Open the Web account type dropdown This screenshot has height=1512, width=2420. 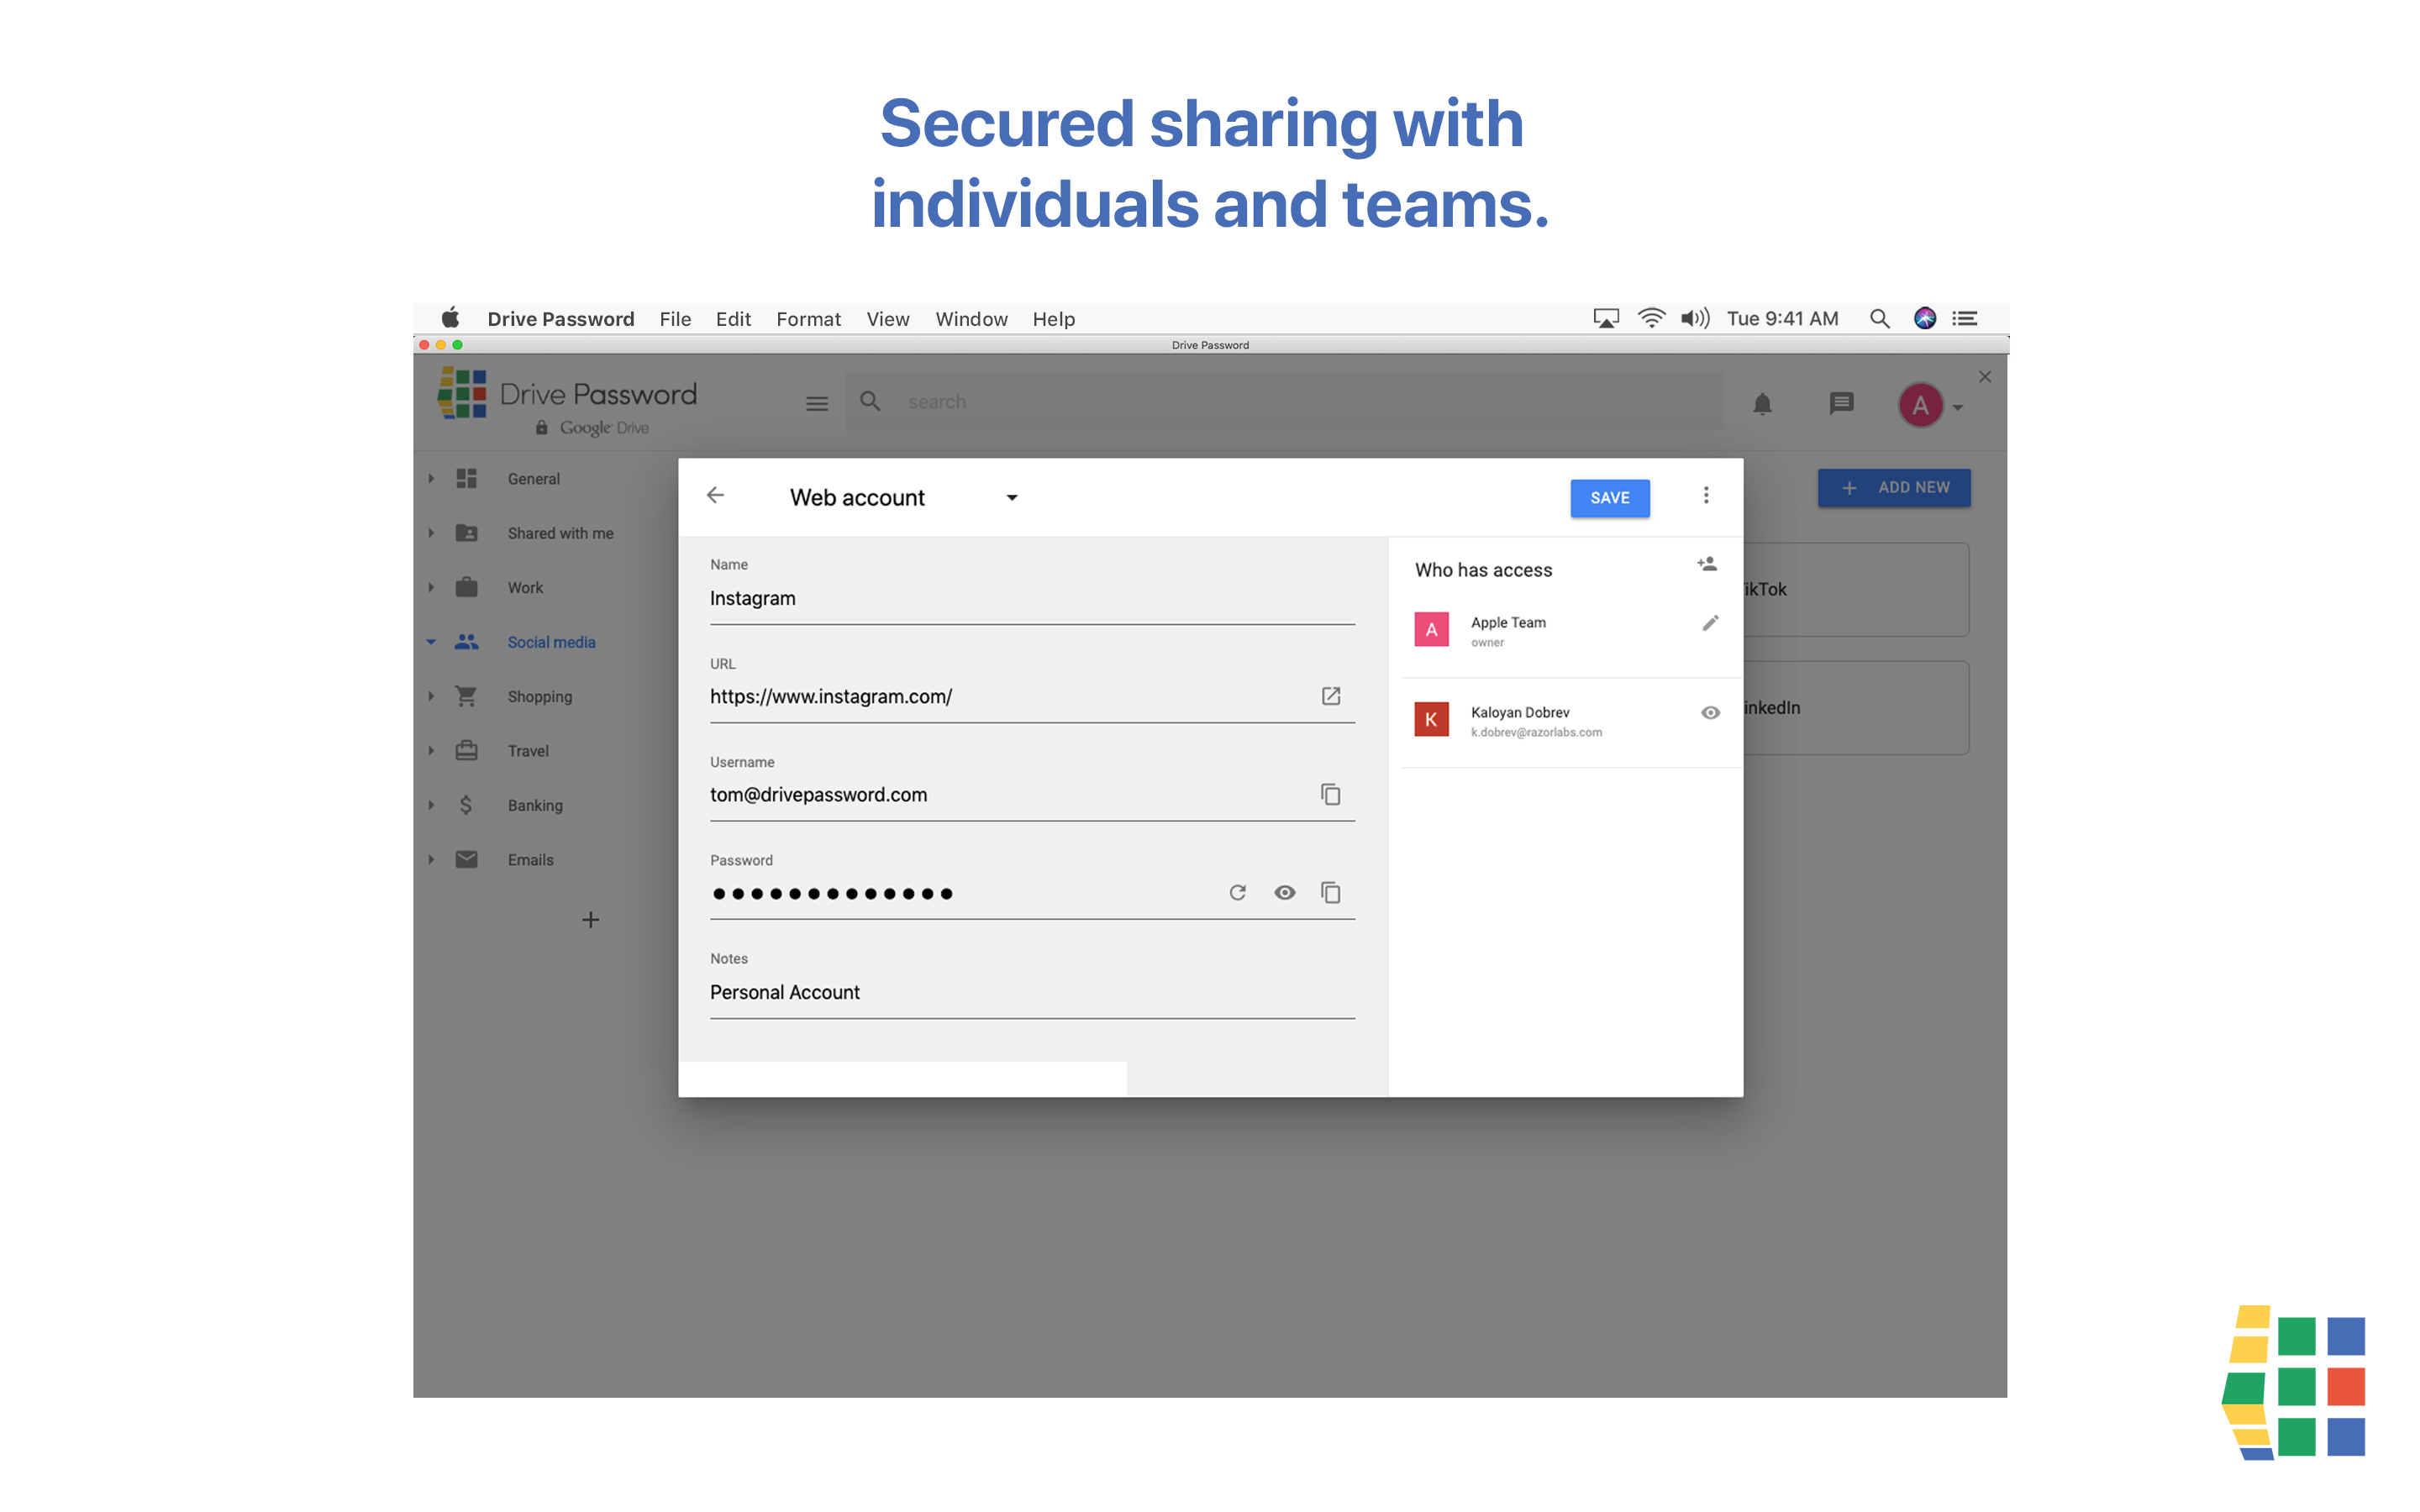tap(1013, 497)
